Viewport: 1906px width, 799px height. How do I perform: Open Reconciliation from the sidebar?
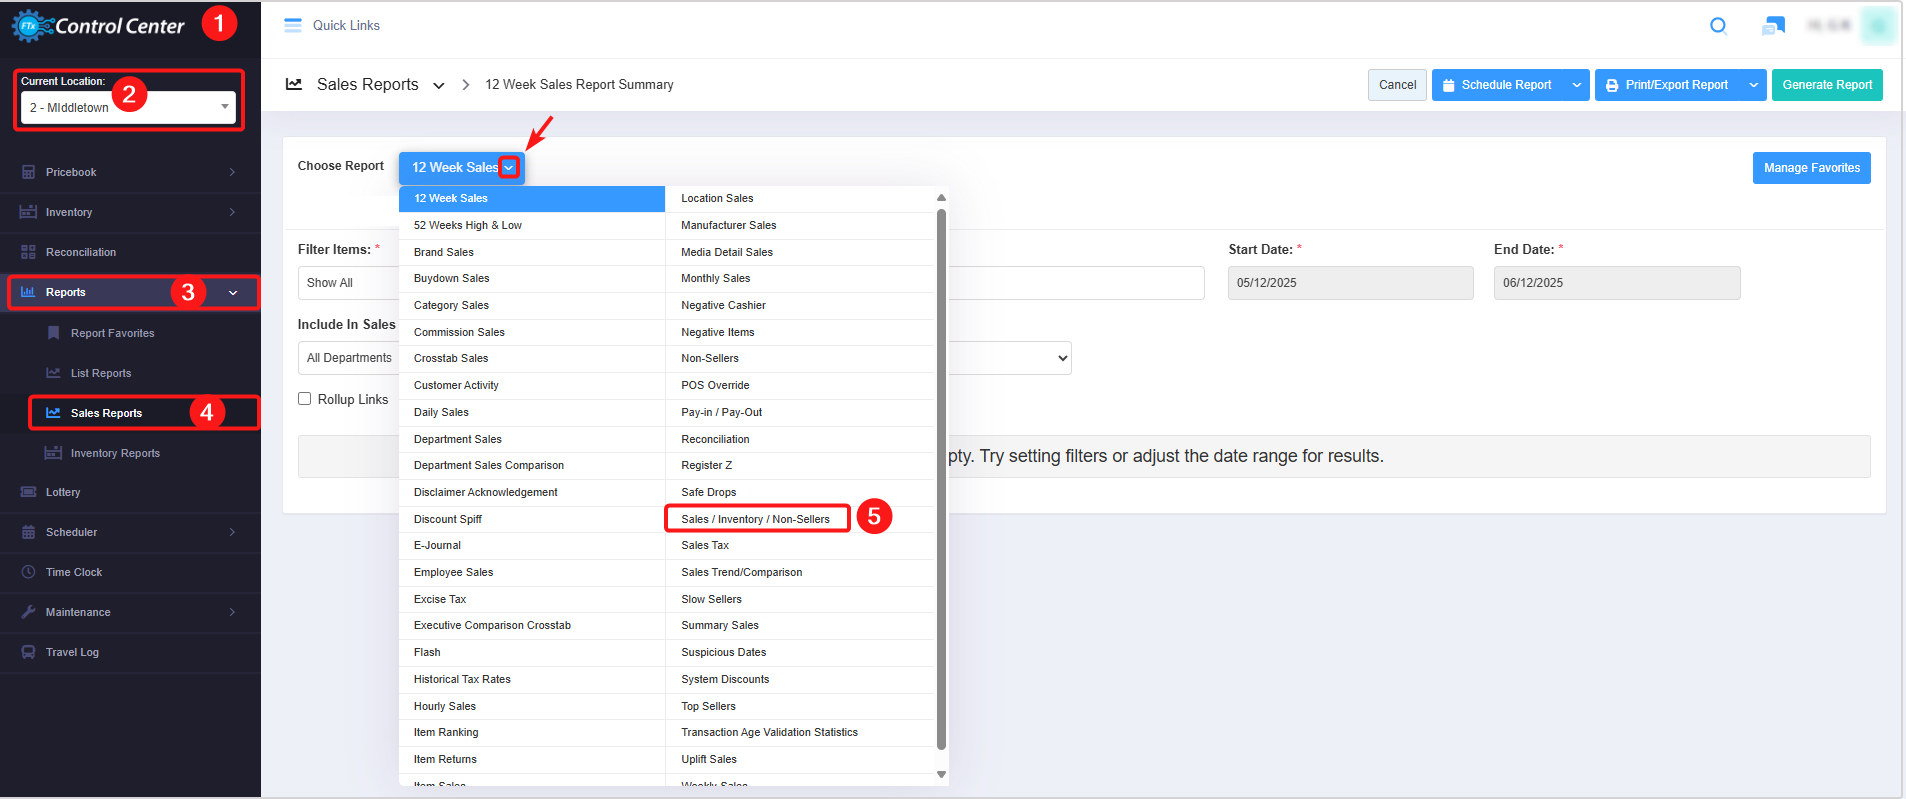[x=81, y=252]
